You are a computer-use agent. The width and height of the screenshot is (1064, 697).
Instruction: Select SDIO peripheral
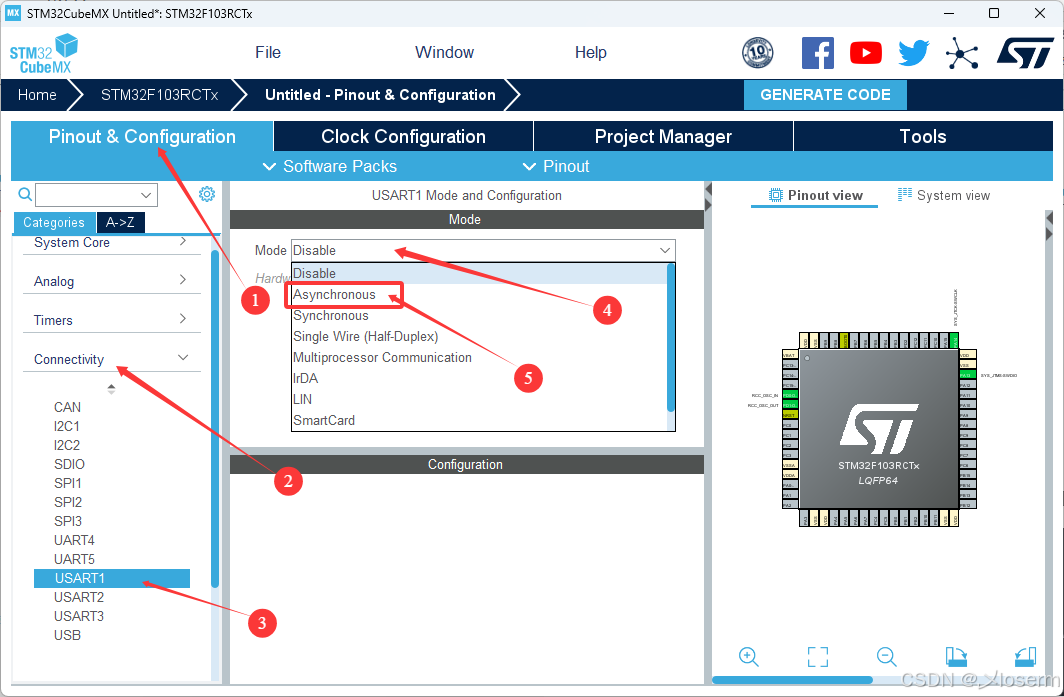69,464
